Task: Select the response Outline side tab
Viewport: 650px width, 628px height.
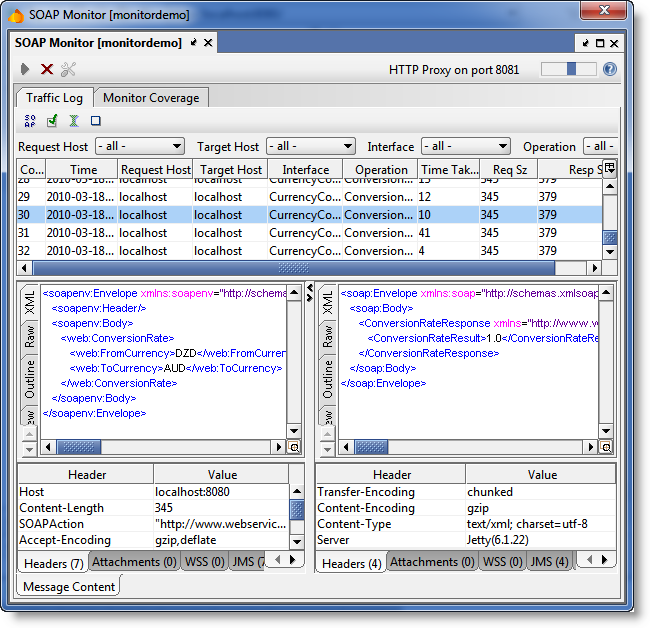Action: [x=328, y=379]
